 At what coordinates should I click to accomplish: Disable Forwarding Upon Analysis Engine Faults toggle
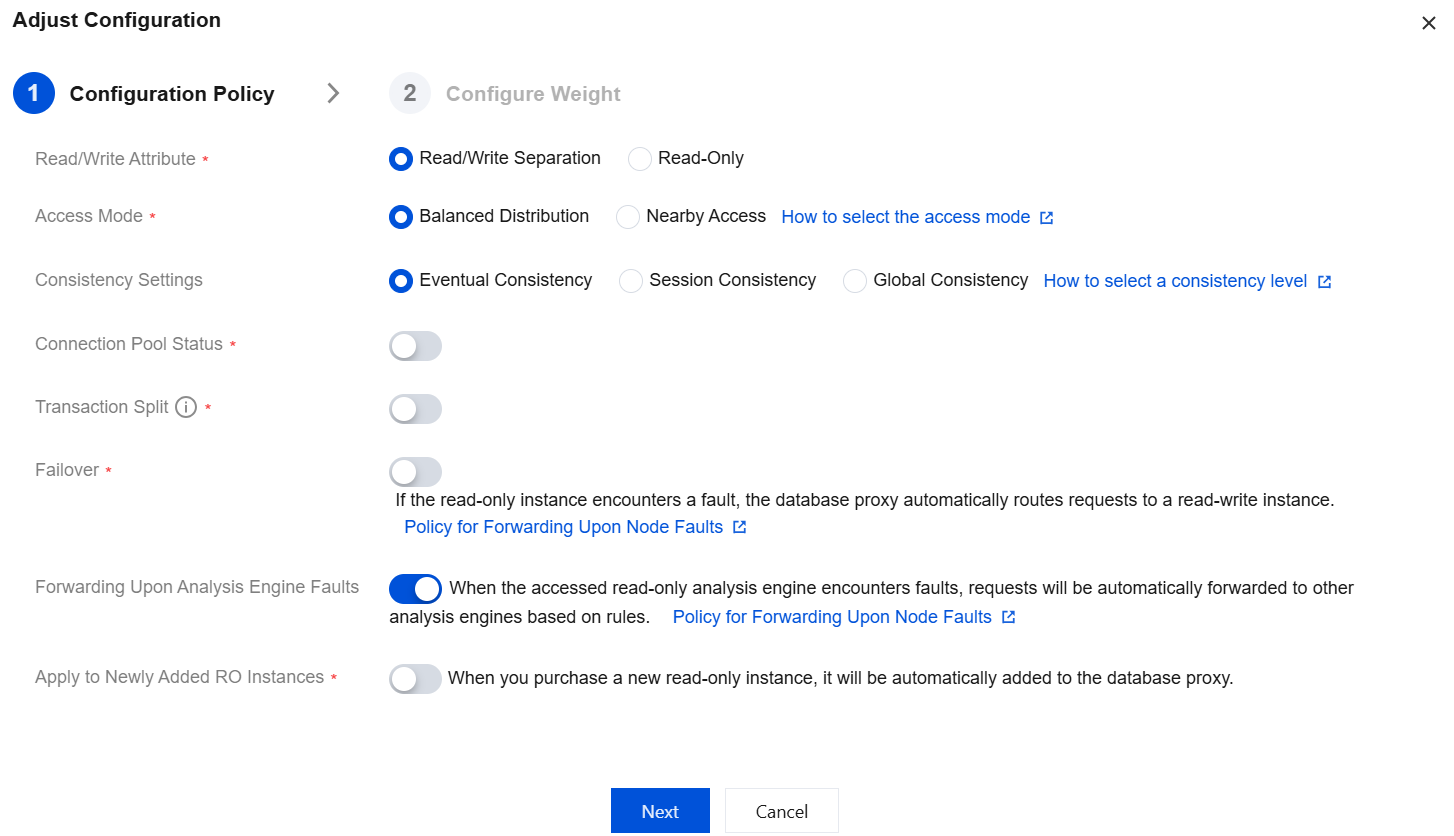(415, 589)
